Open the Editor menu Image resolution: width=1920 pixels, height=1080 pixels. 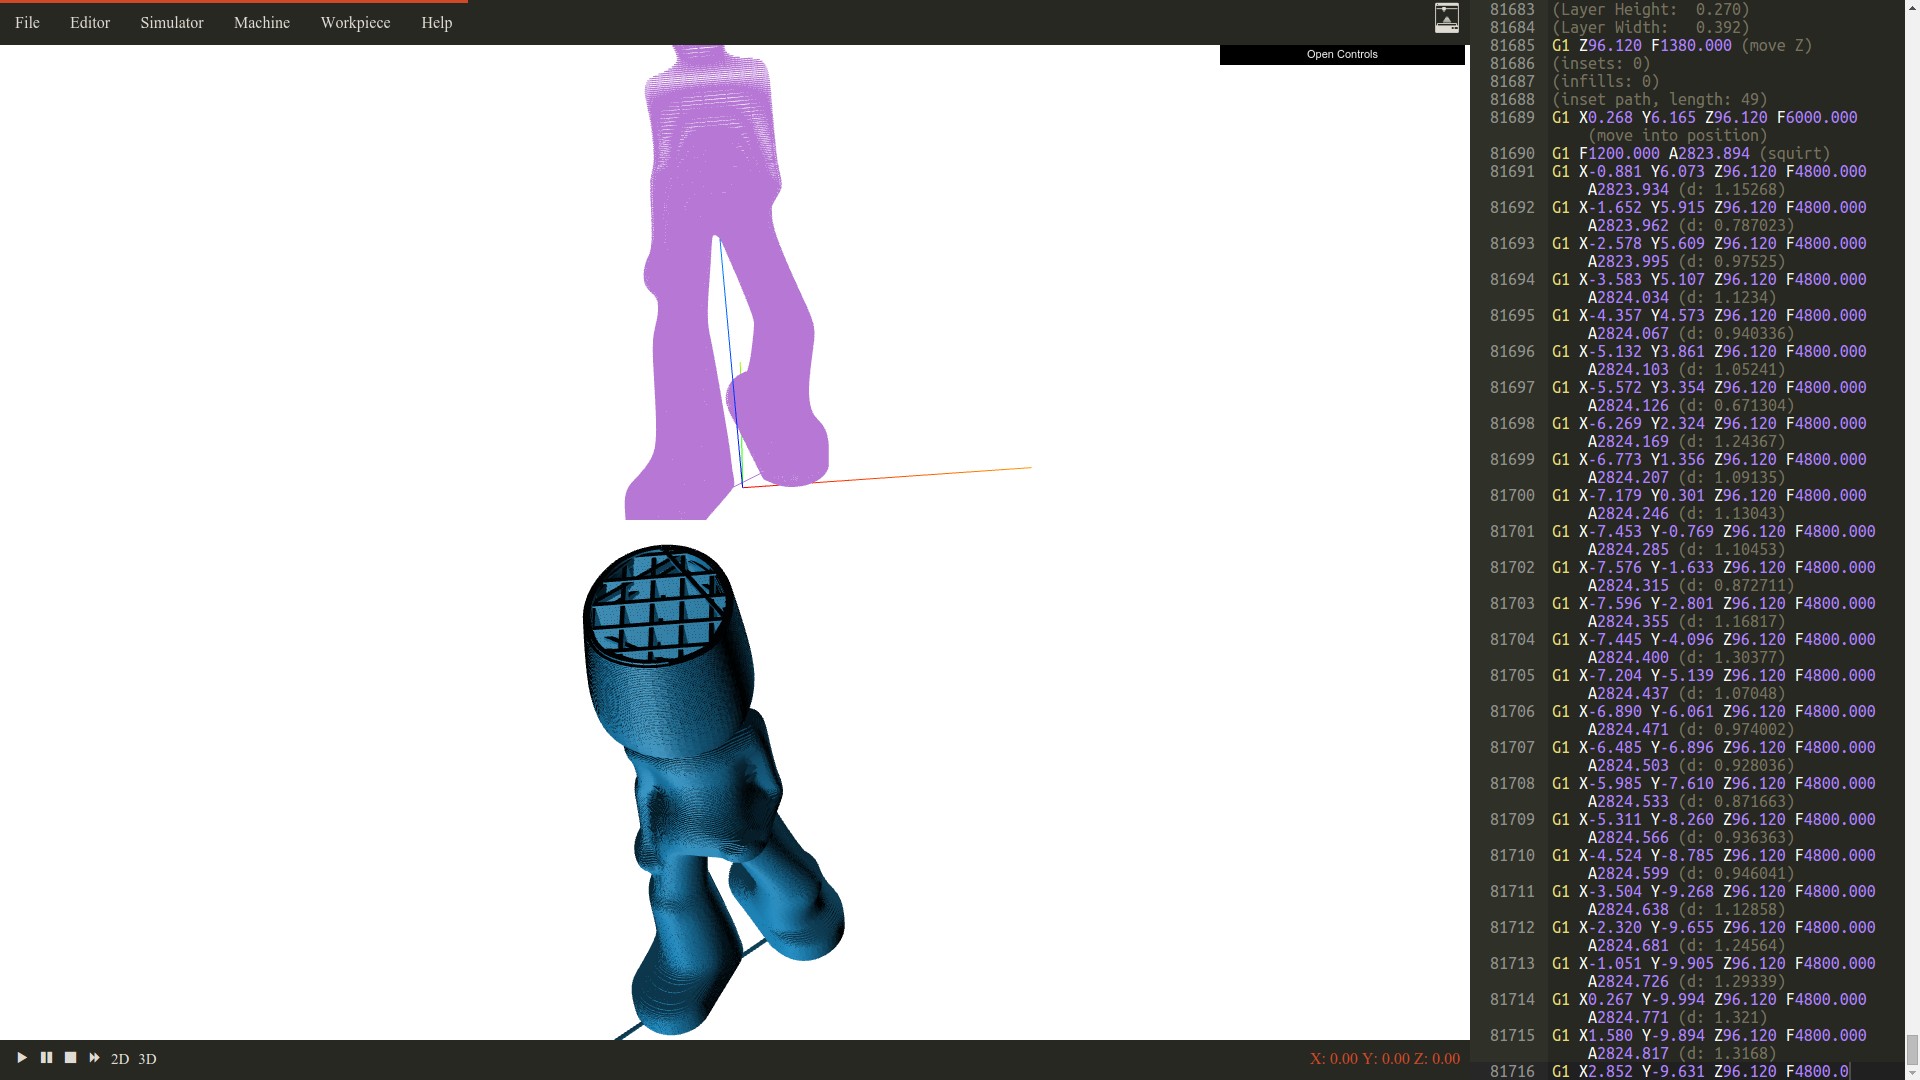[x=90, y=22]
